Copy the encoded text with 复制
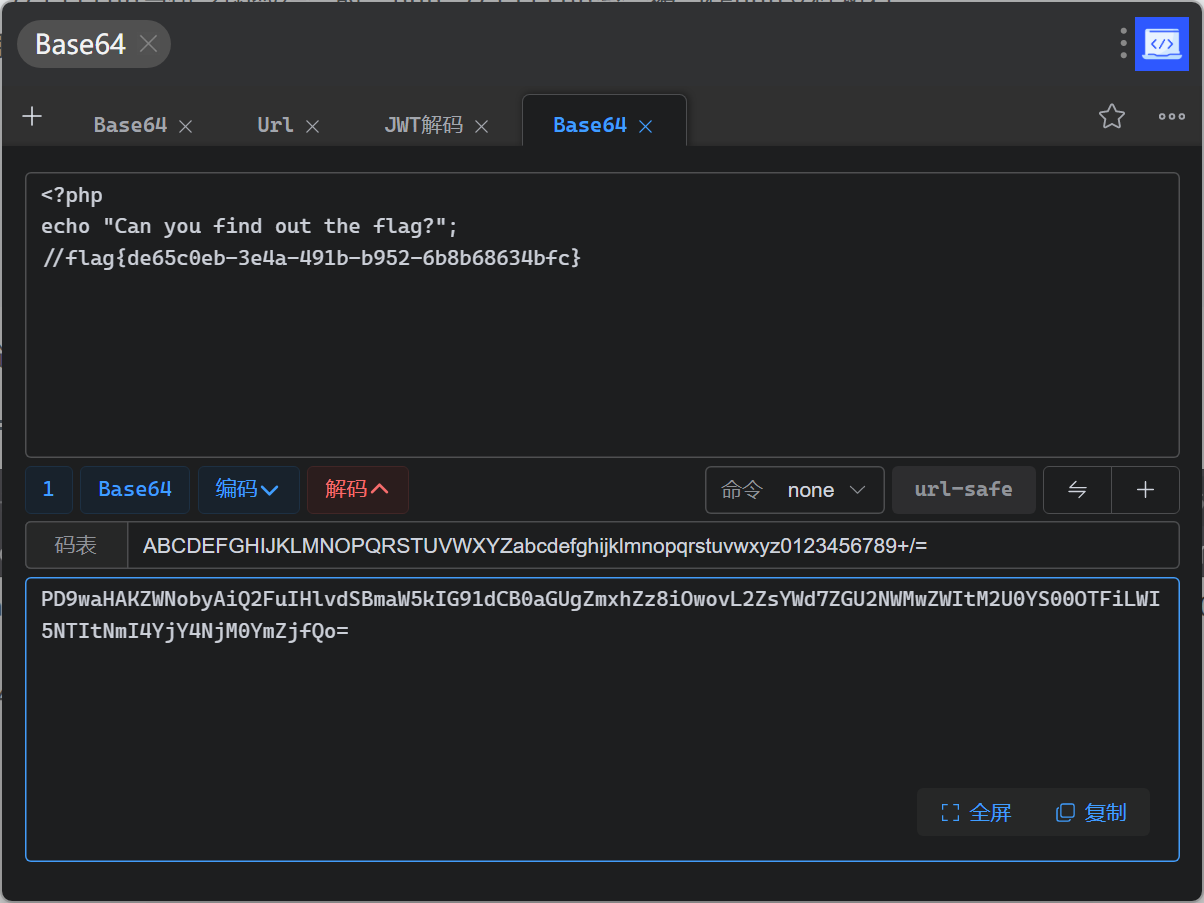The height and width of the screenshot is (903, 1204). [x=1091, y=813]
